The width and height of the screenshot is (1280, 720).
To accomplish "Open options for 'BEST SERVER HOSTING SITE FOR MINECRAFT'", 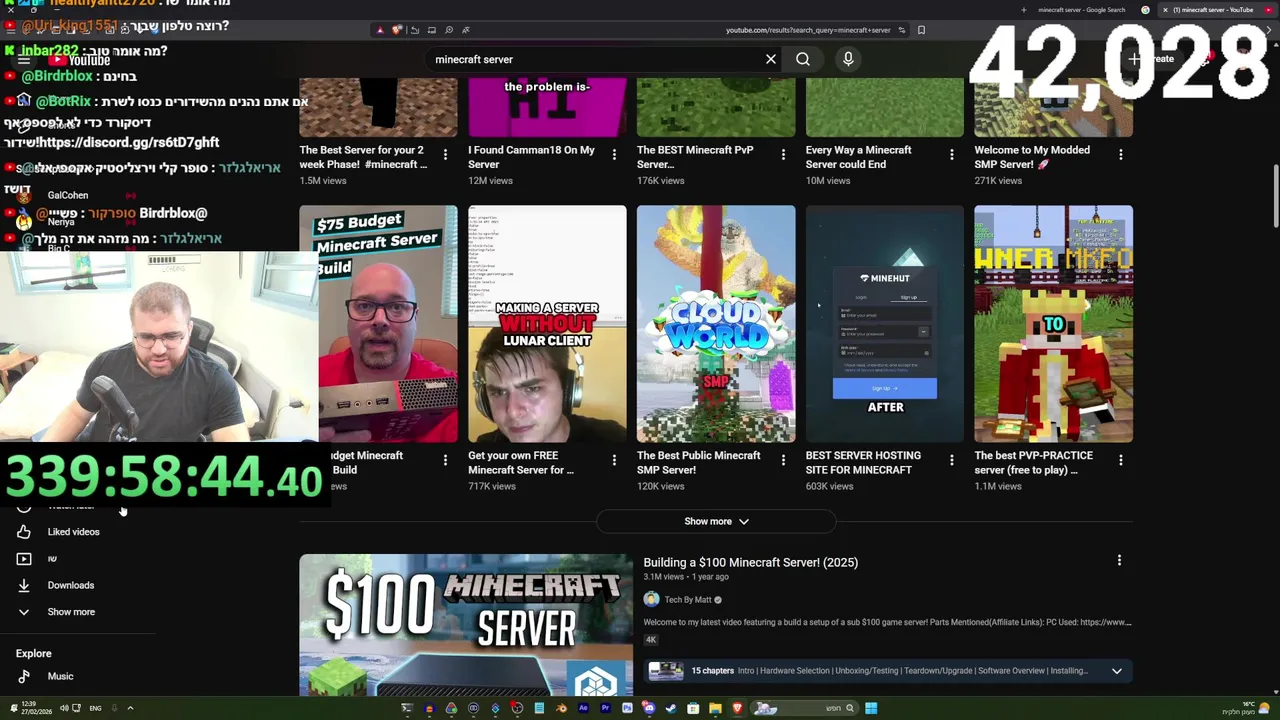I will pos(951,460).
